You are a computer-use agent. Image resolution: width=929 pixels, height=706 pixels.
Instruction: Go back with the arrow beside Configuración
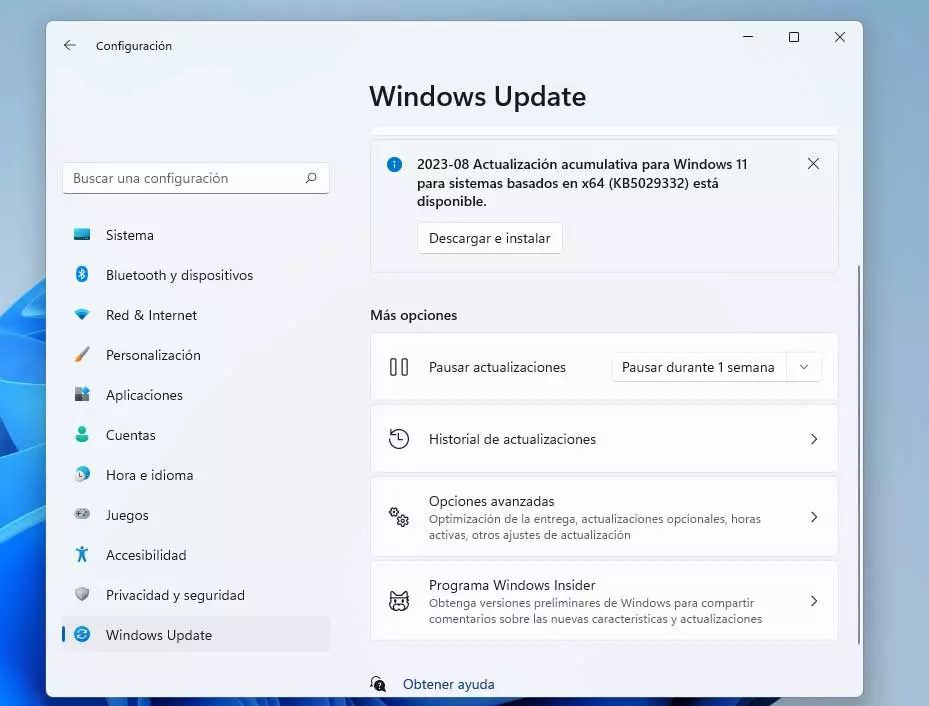[70, 46]
